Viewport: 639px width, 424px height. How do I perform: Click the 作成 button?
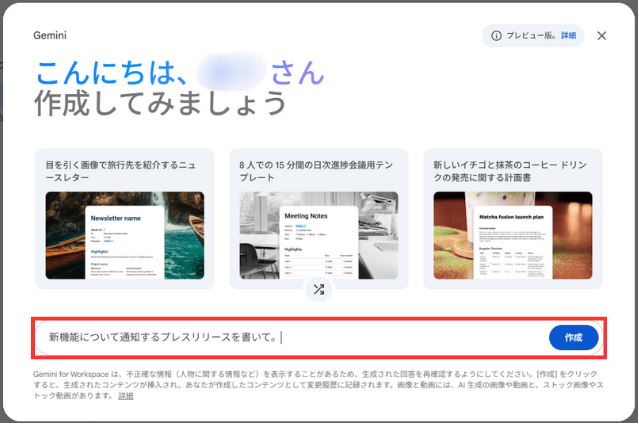click(x=573, y=338)
